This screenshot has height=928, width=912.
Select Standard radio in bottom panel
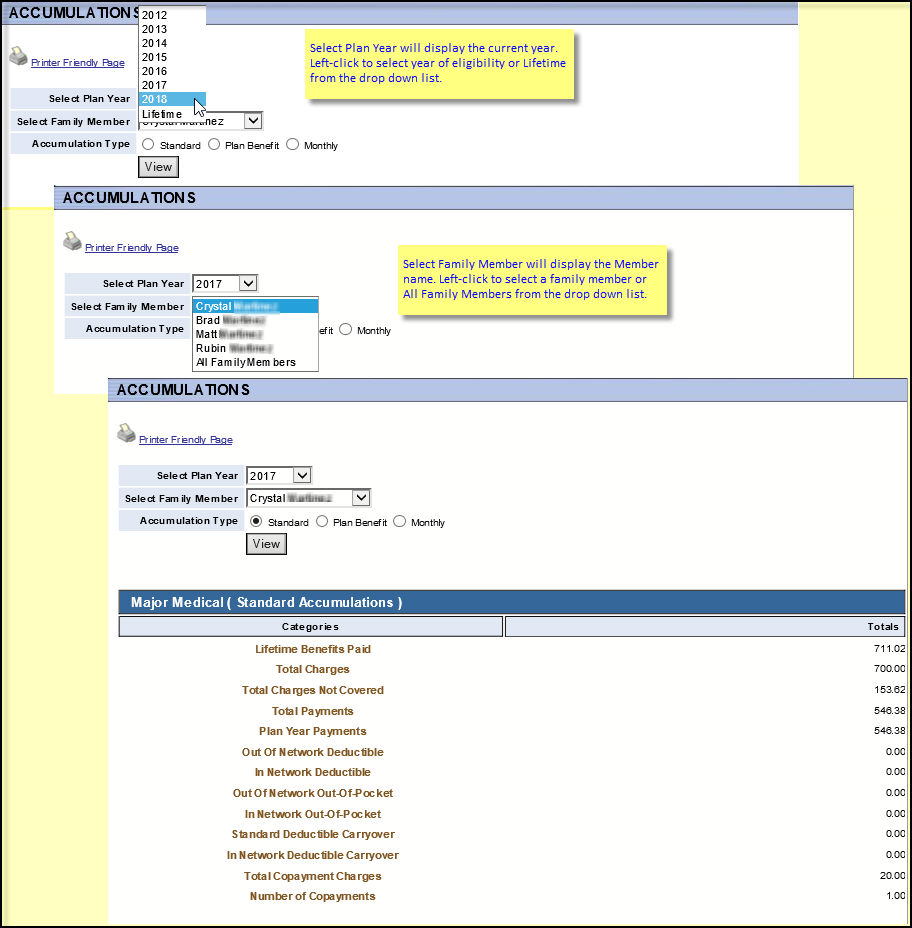(x=256, y=521)
